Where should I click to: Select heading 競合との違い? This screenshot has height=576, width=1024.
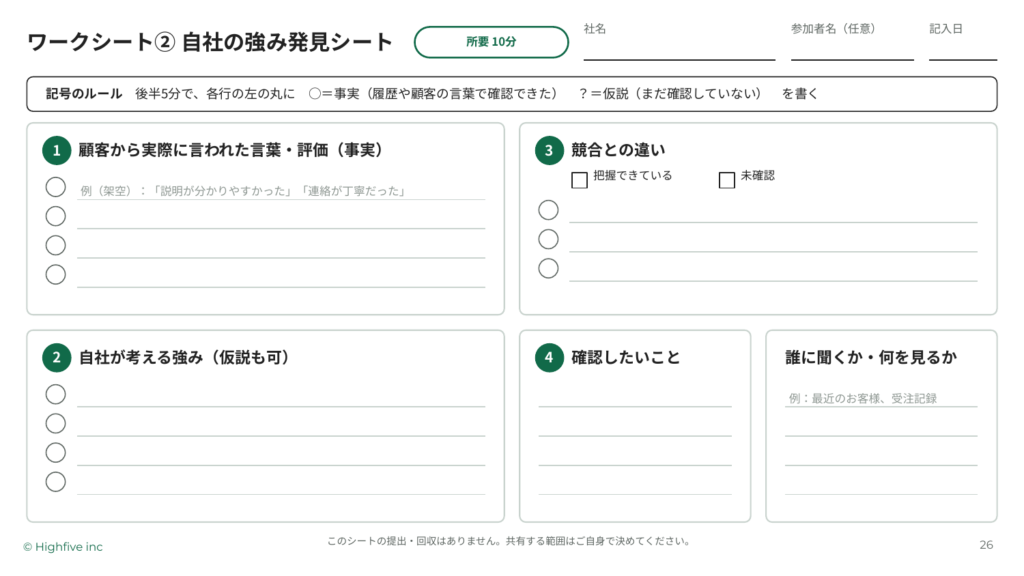[x=618, y=150]
